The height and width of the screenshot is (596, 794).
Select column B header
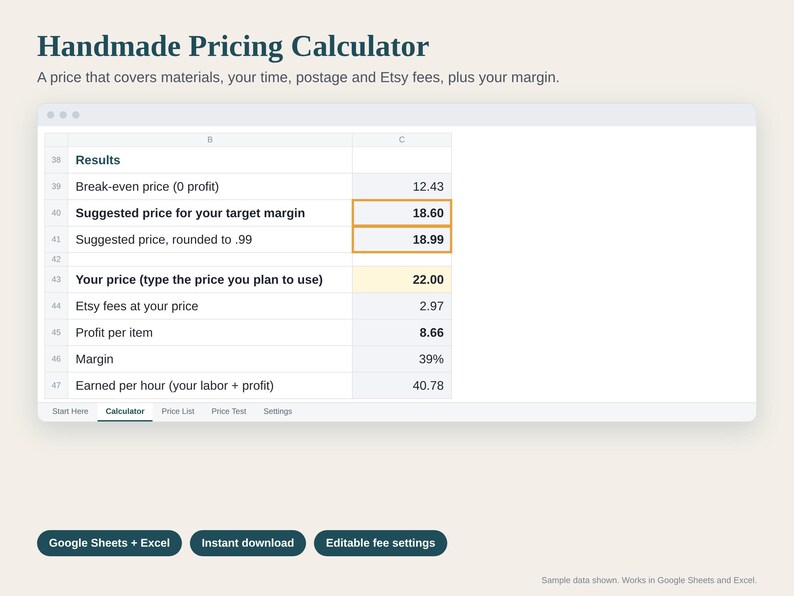click(210, 140)
